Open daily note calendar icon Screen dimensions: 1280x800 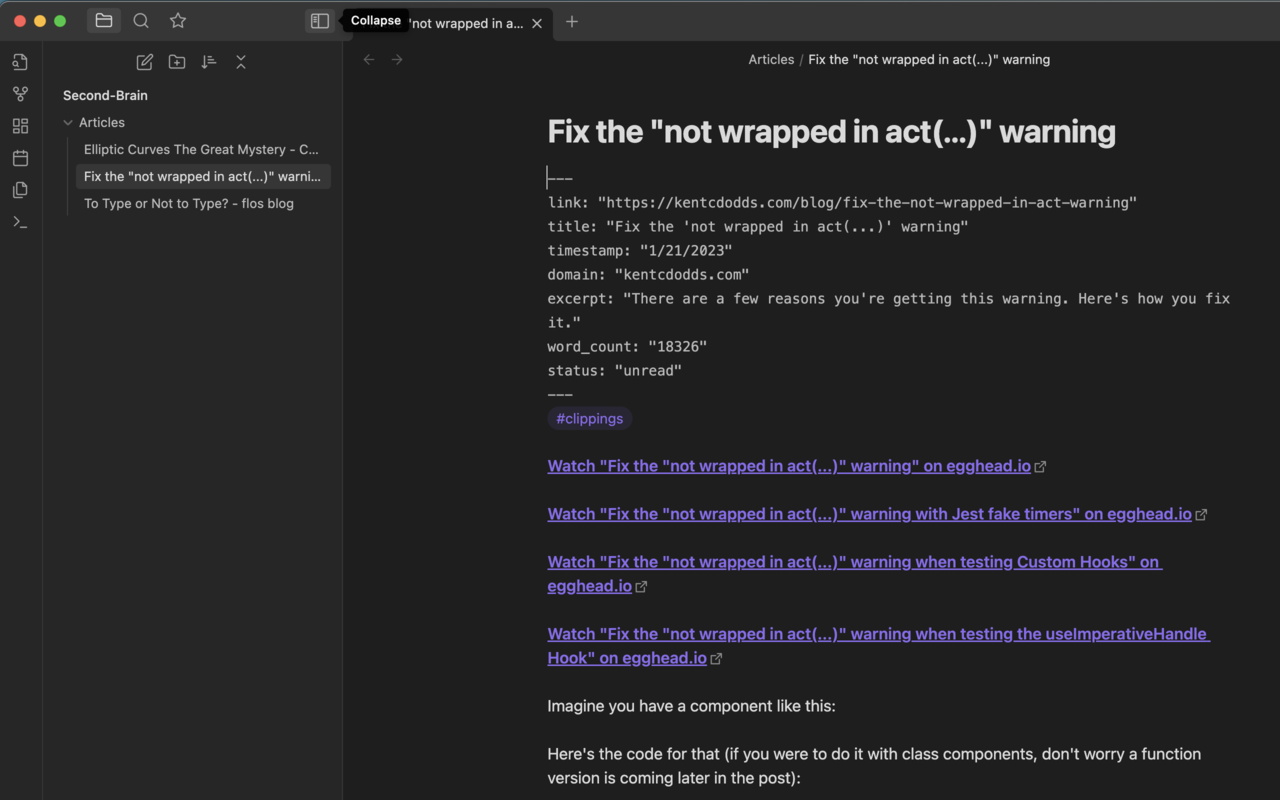pos(20,158)
